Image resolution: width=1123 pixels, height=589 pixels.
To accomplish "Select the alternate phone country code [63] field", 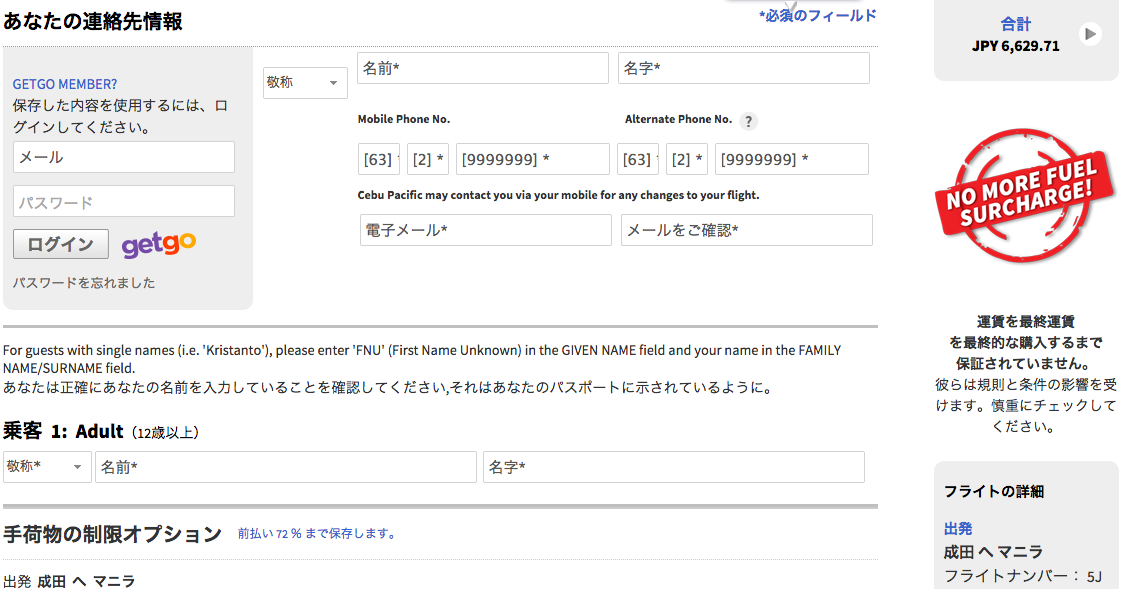I will [638, 159].
